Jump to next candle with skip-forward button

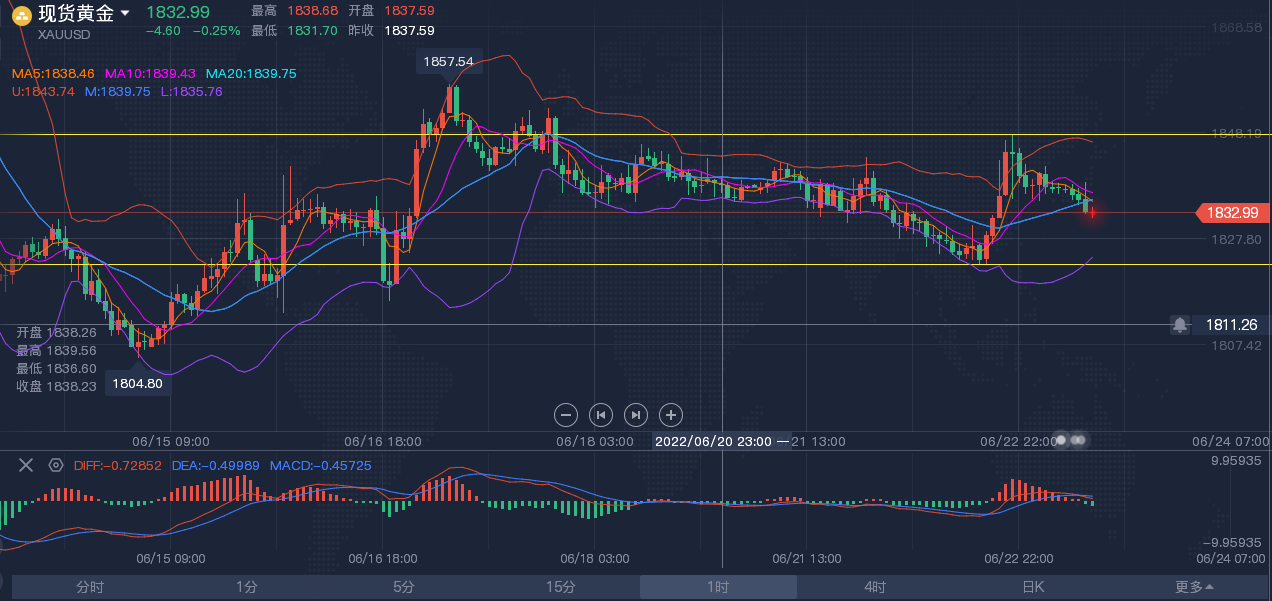point(636,414)
